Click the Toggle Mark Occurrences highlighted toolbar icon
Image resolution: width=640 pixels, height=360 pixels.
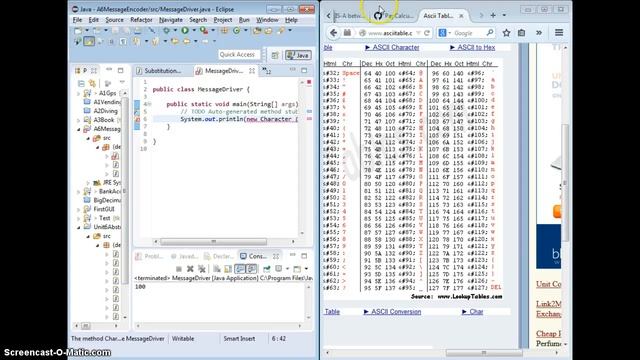(89, 41)
